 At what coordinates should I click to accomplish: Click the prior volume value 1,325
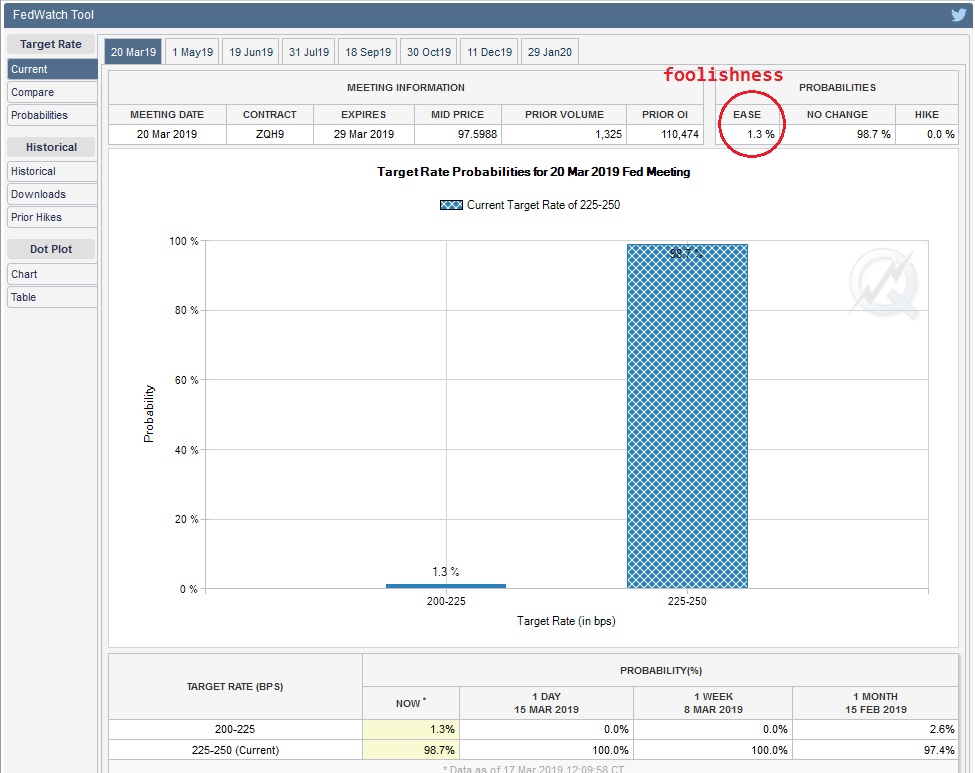pos(608,134)
